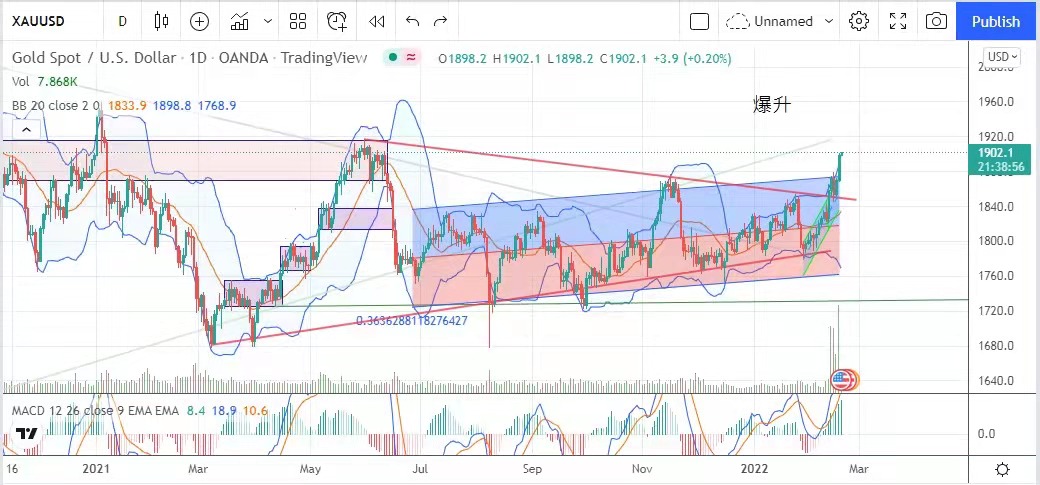Toggle the layout selection square box

click(700, 21)
